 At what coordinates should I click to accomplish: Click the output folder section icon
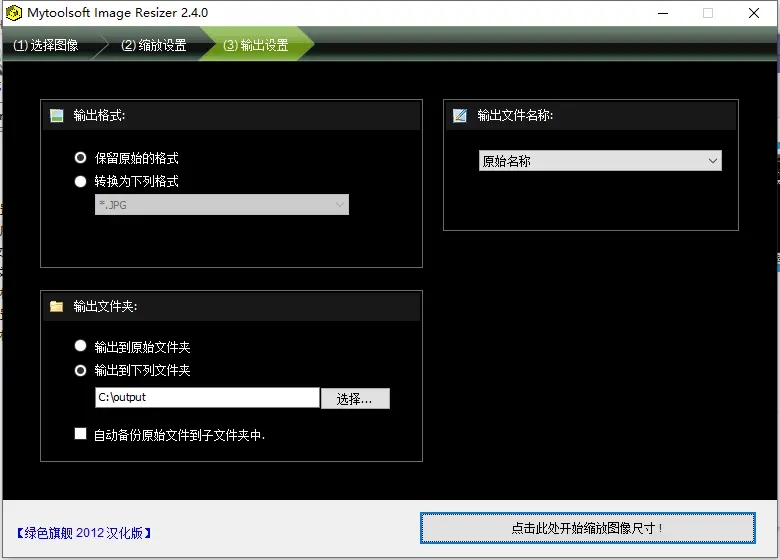[x=56, y=306]
